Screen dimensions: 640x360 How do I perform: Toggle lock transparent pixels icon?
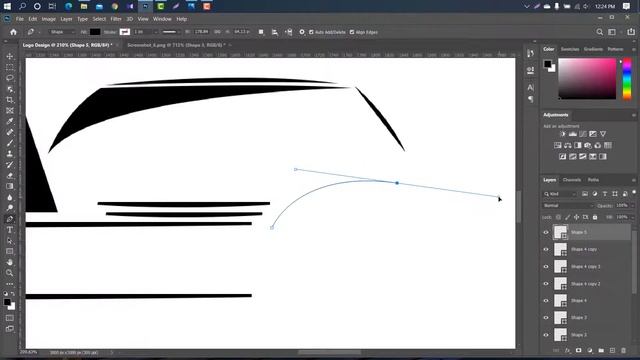point(558,217)
